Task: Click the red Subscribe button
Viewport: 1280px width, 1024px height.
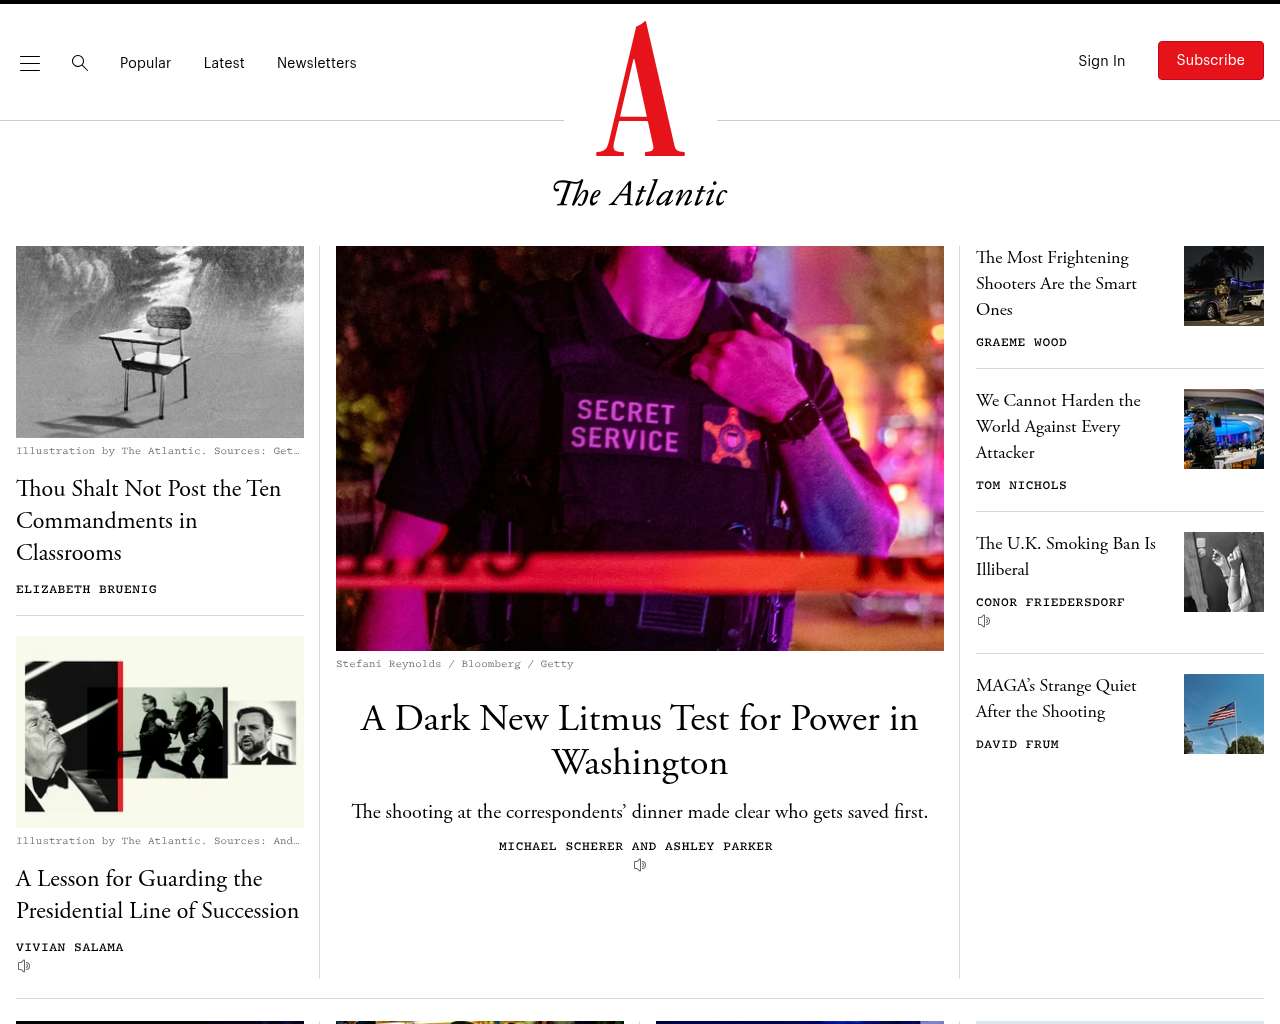Action: pyautogui.click(x=1211, y=61)
